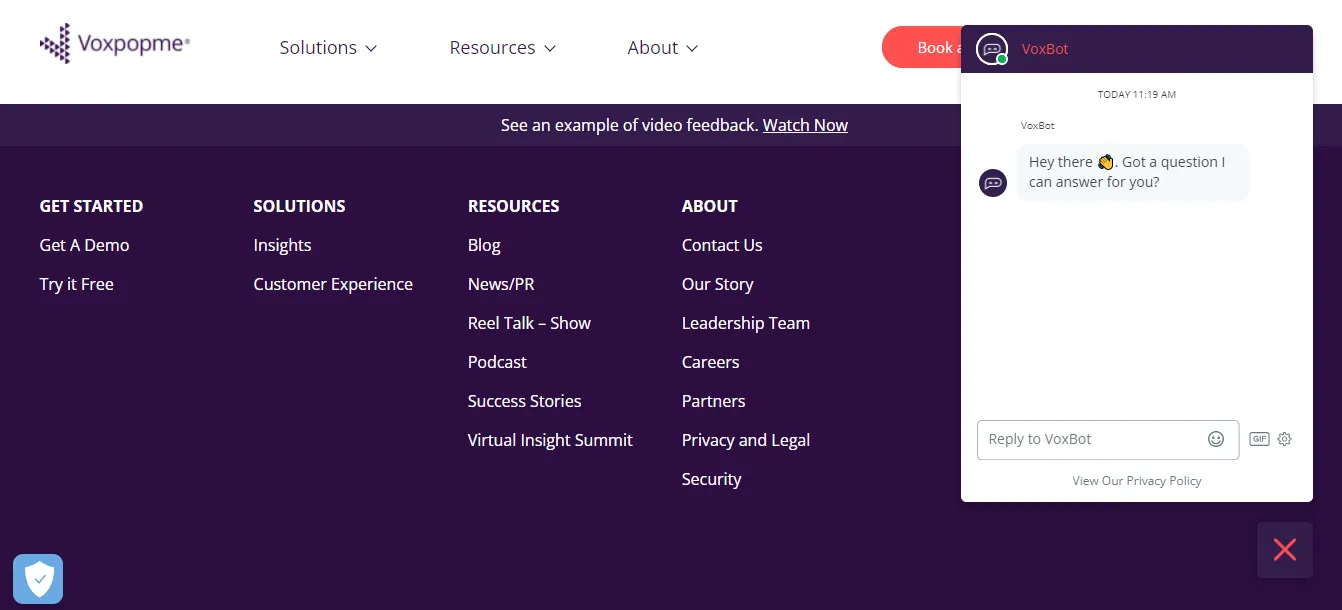1342x610 pixels.
Task: Visit the Careers footer link
Action: (710, 362)
